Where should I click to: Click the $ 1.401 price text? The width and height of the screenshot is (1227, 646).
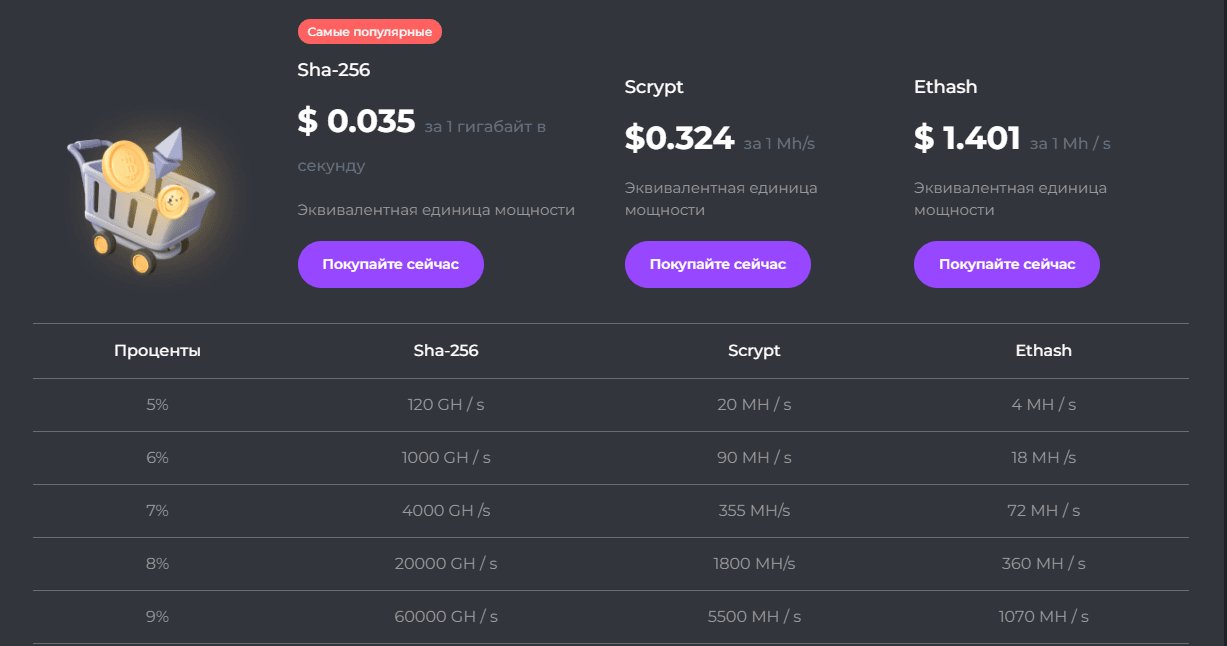click(967, 138)
